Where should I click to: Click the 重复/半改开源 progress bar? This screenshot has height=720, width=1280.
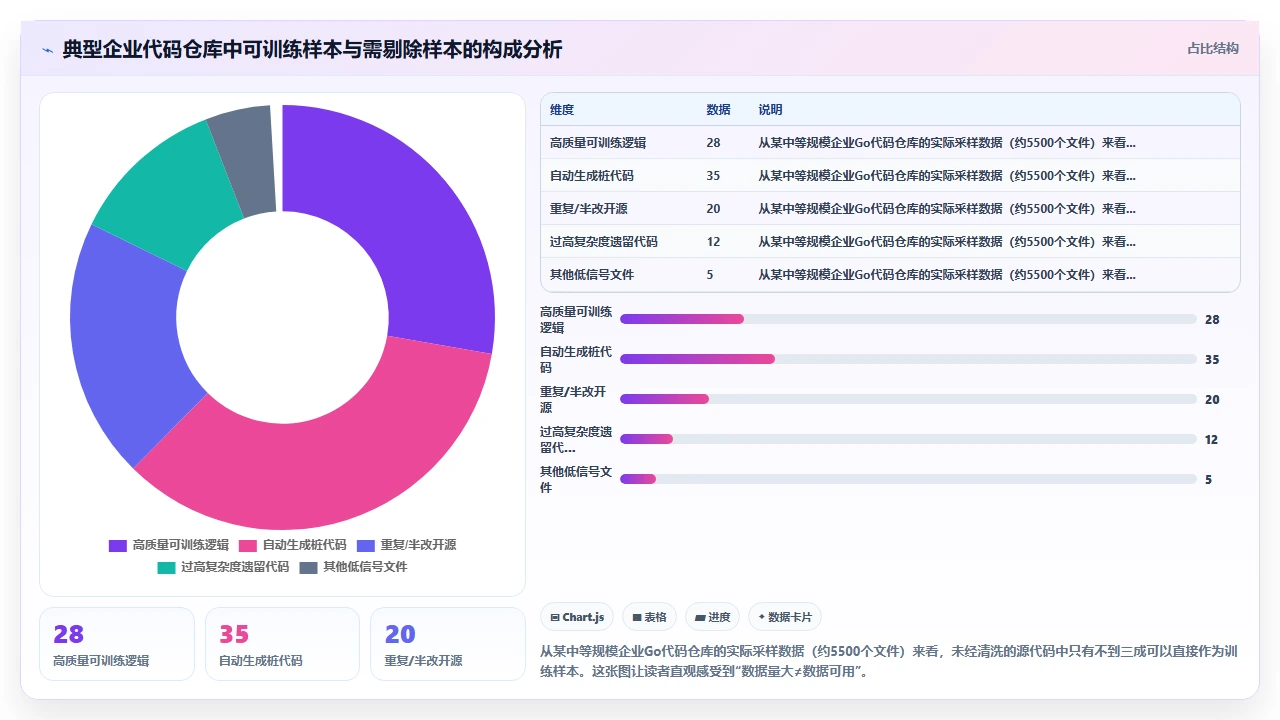[908, 399]
